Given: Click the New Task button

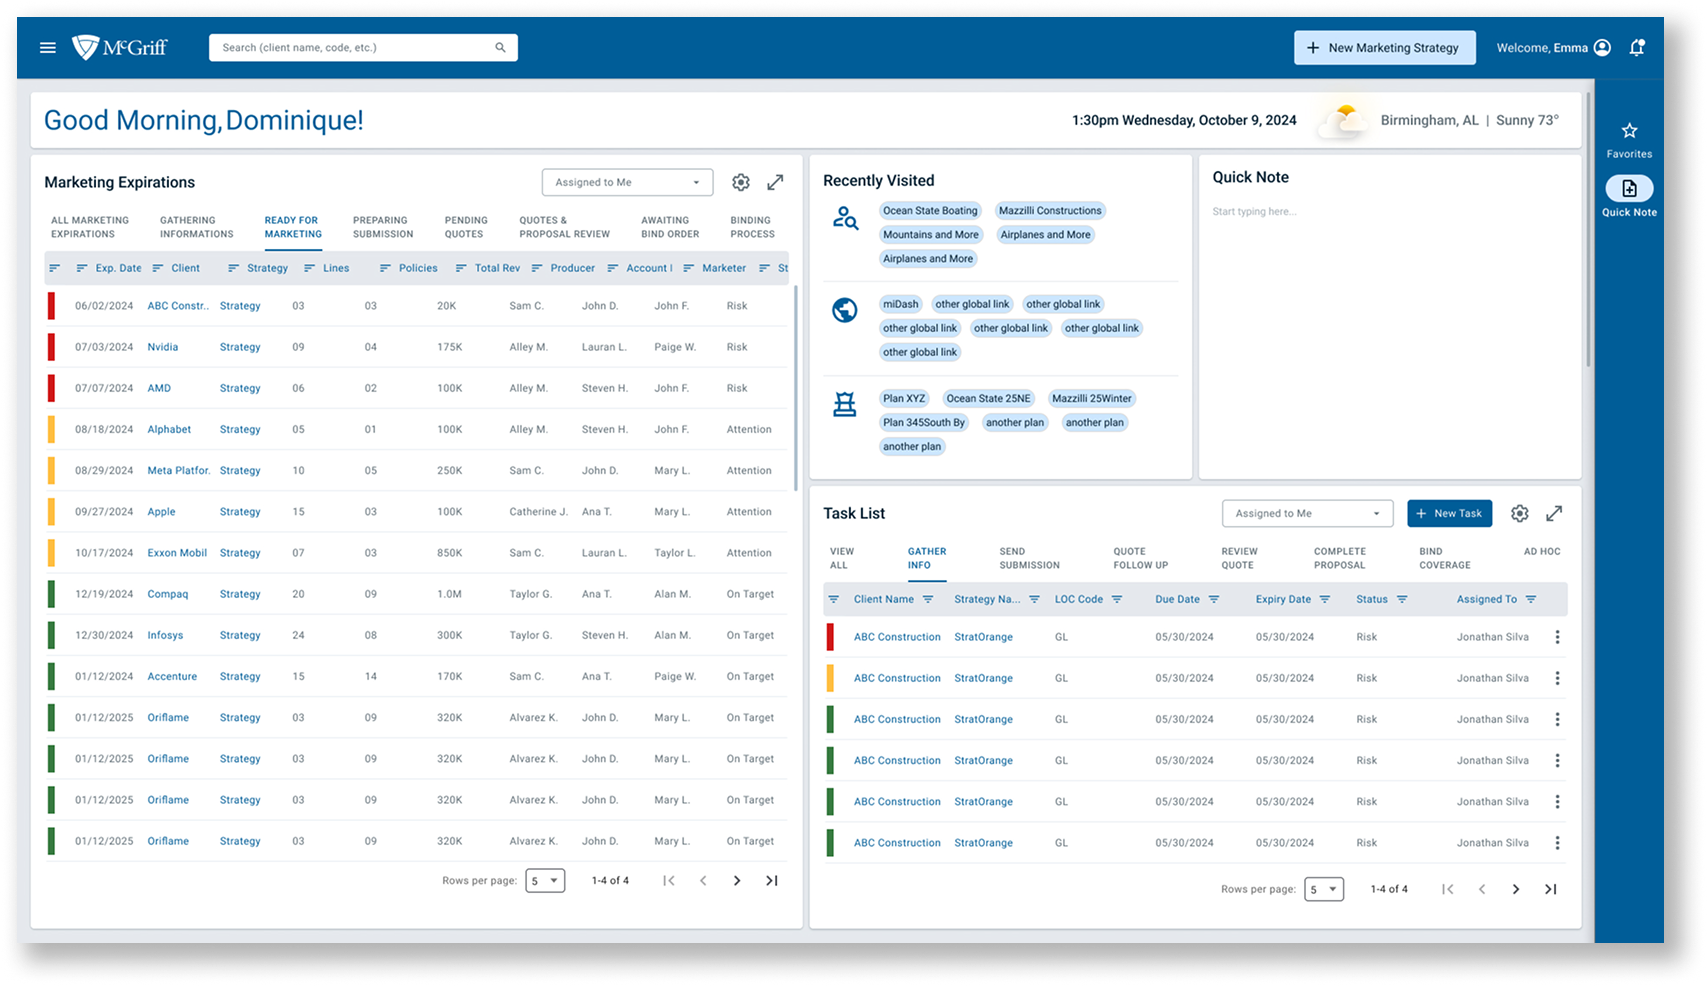Looking at the screenshot, I should tap(1449, 513).
